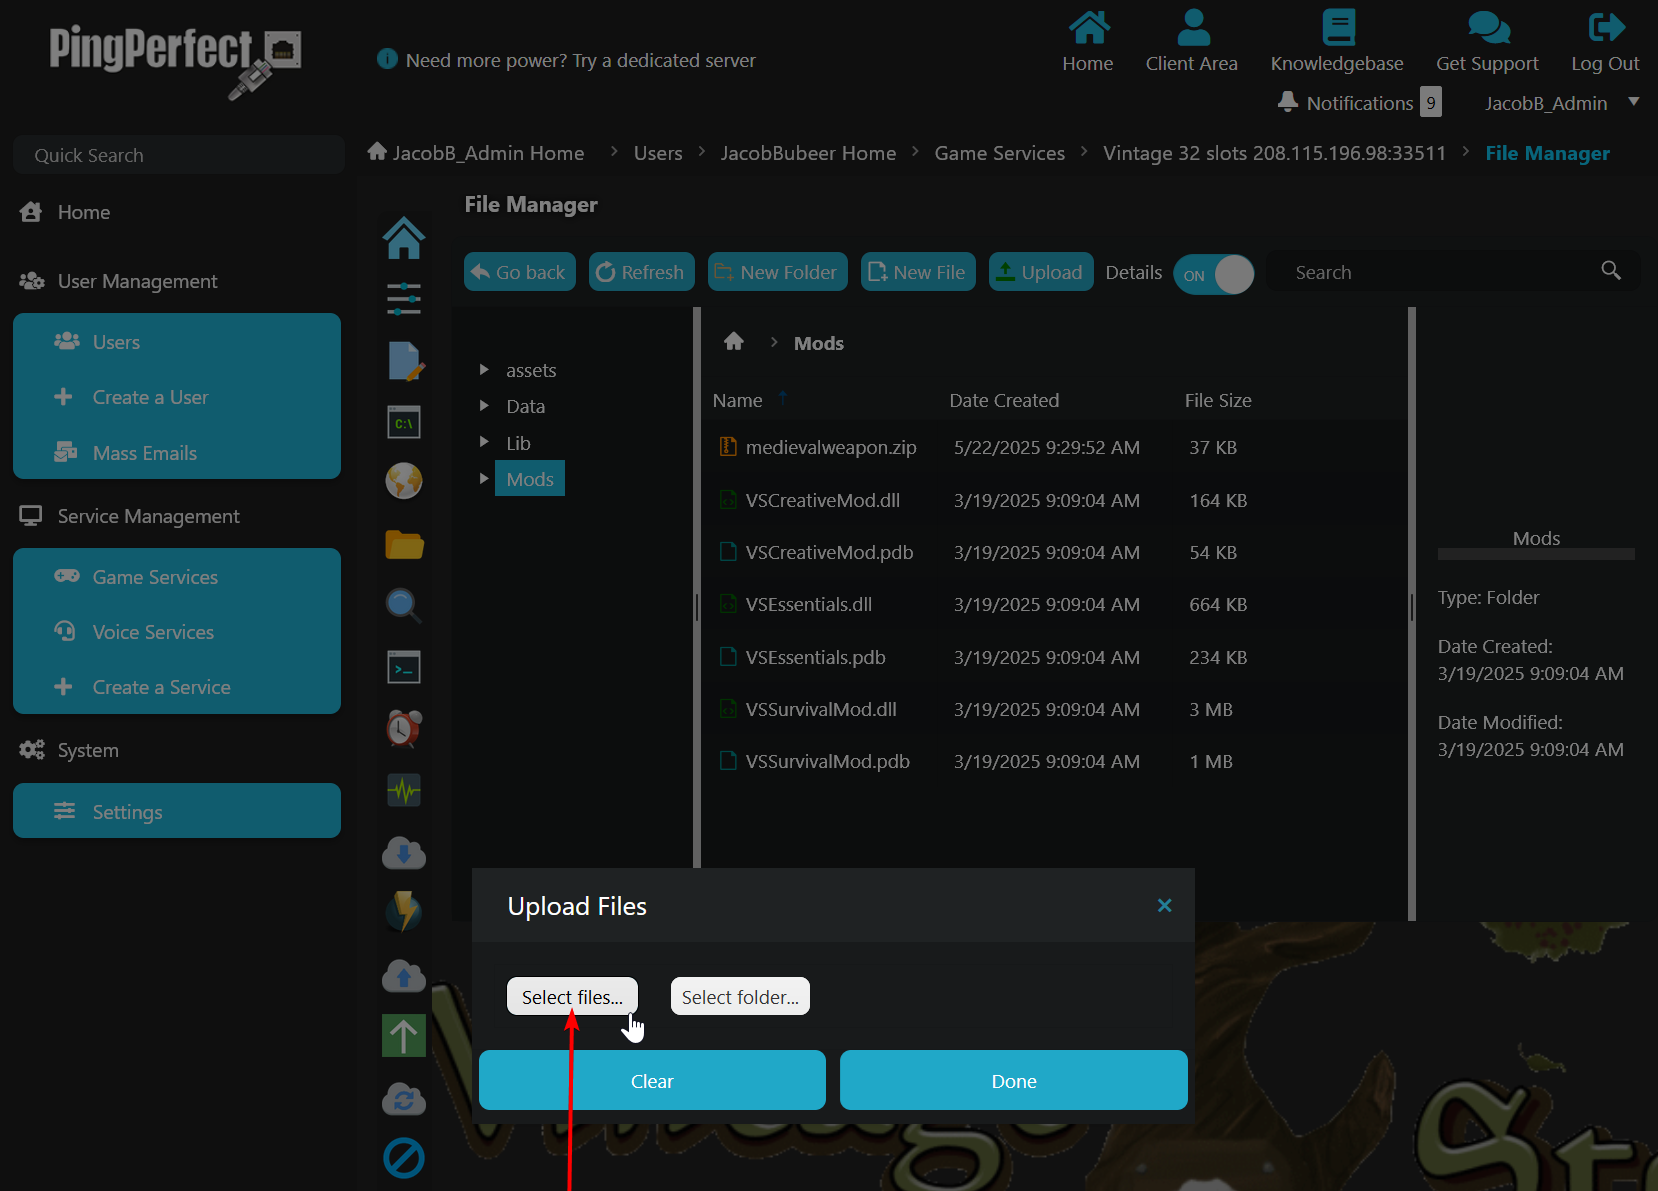
Task: Select Home in left sidebar
Action: tap(84, 212)
